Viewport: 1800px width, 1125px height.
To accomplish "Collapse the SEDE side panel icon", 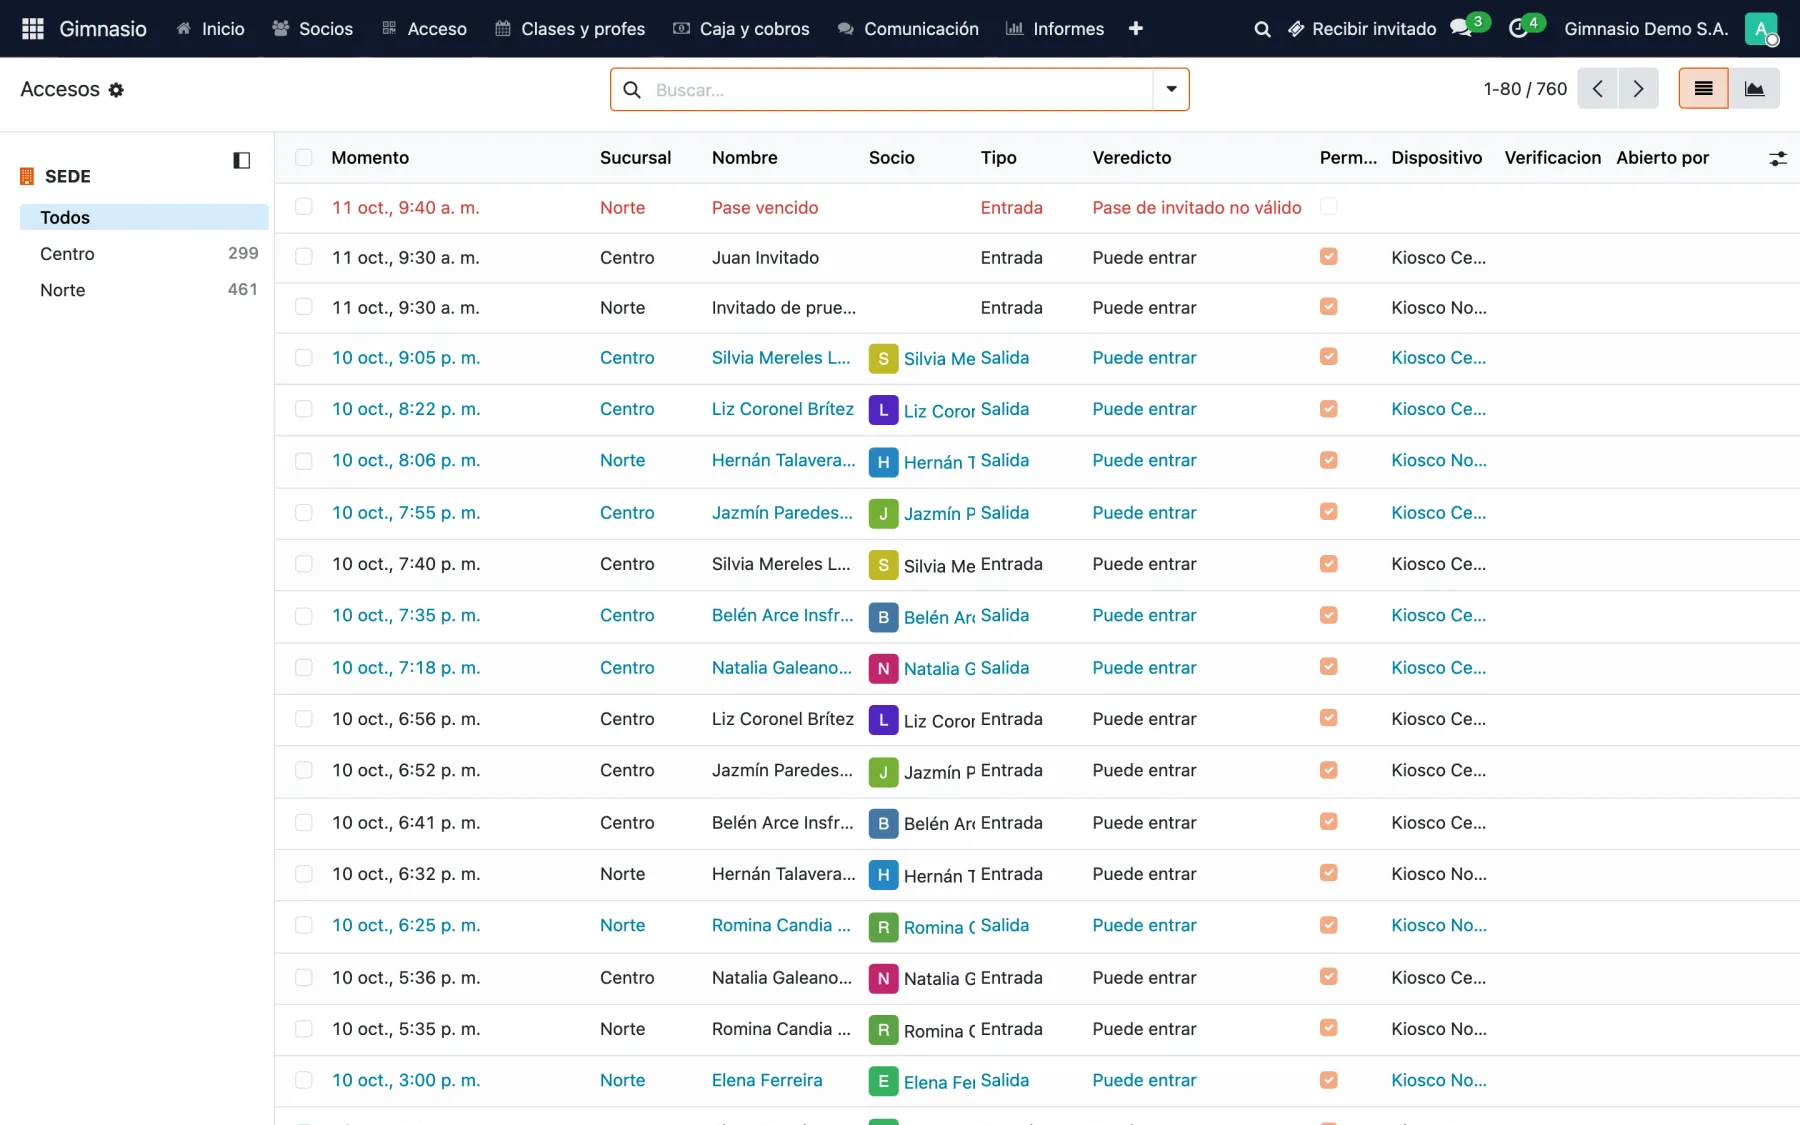I will 241,160.
